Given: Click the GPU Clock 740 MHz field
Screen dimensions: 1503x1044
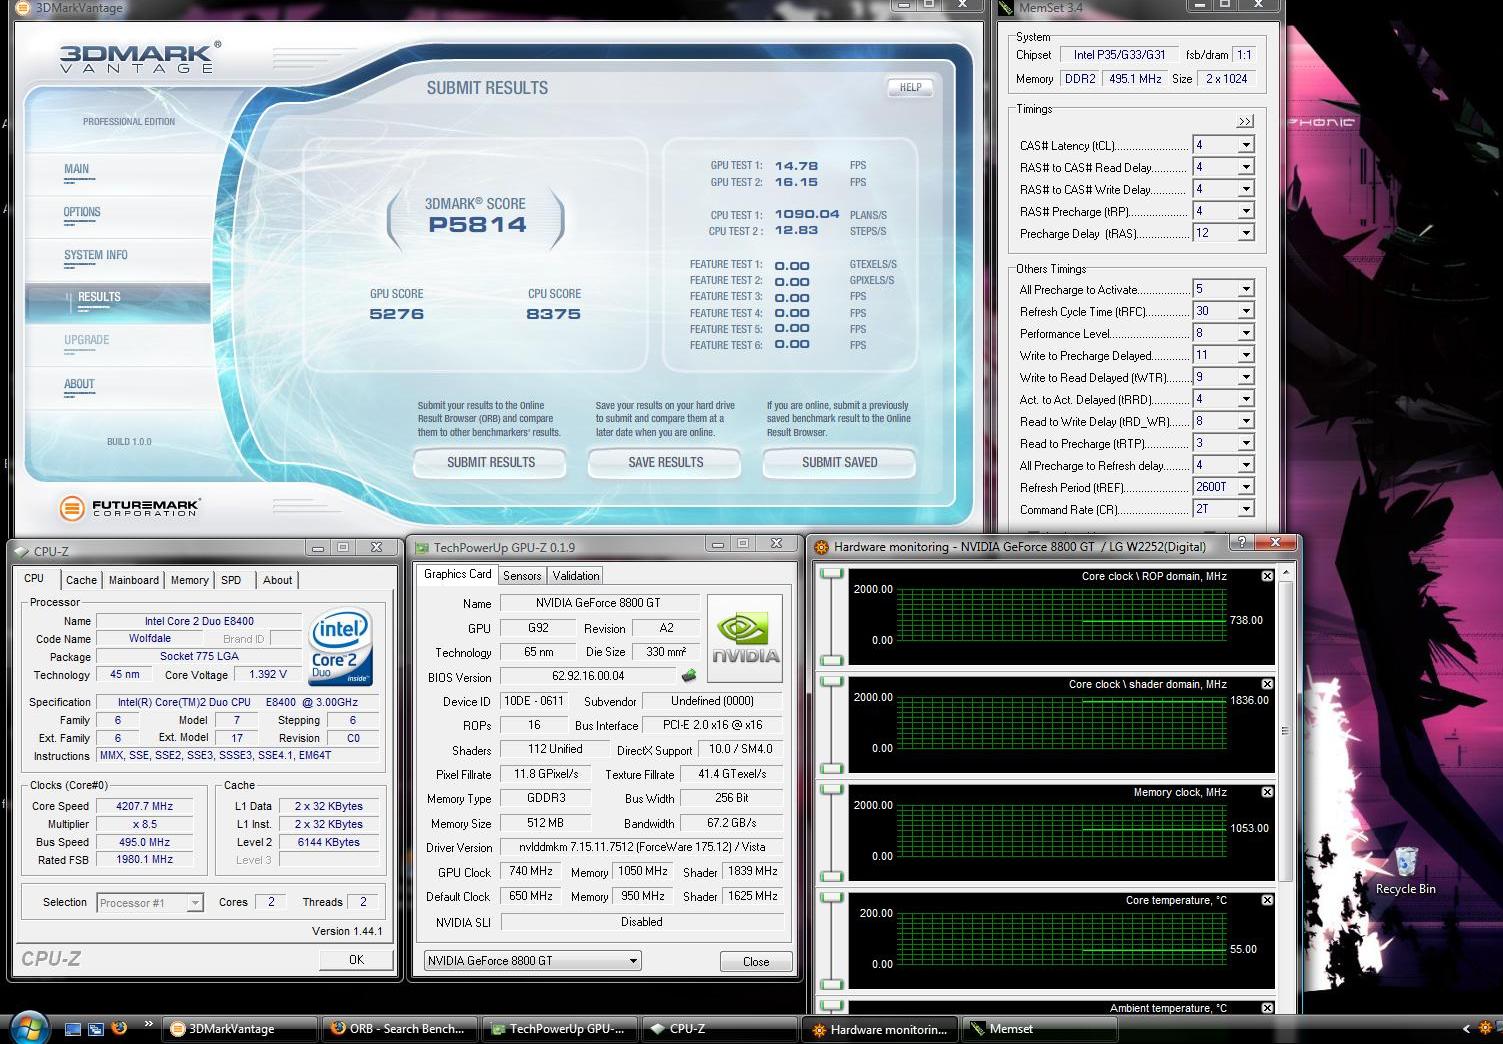Looking at the screenshot, I should [x=531, y=872].
